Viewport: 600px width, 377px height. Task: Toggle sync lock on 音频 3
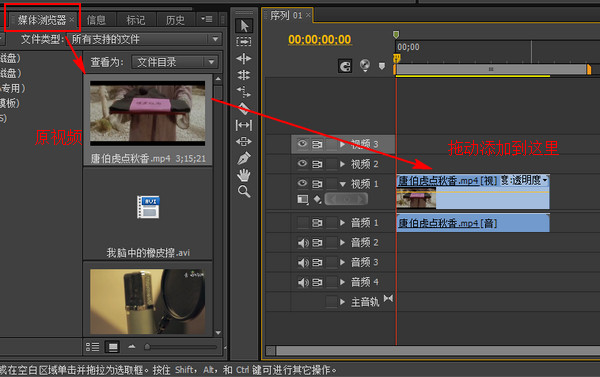[317, 263]
